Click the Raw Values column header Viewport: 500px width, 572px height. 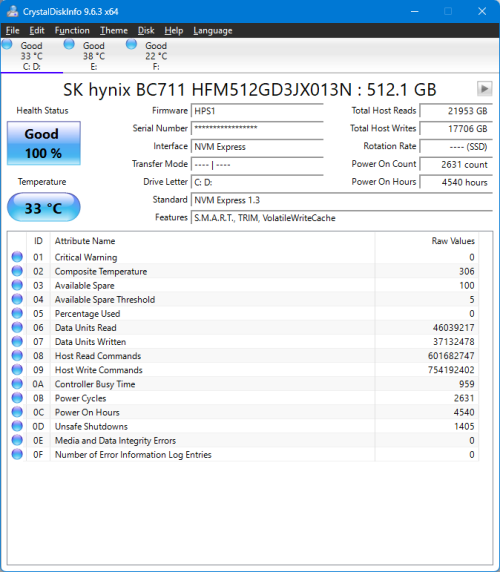(427, 241)
